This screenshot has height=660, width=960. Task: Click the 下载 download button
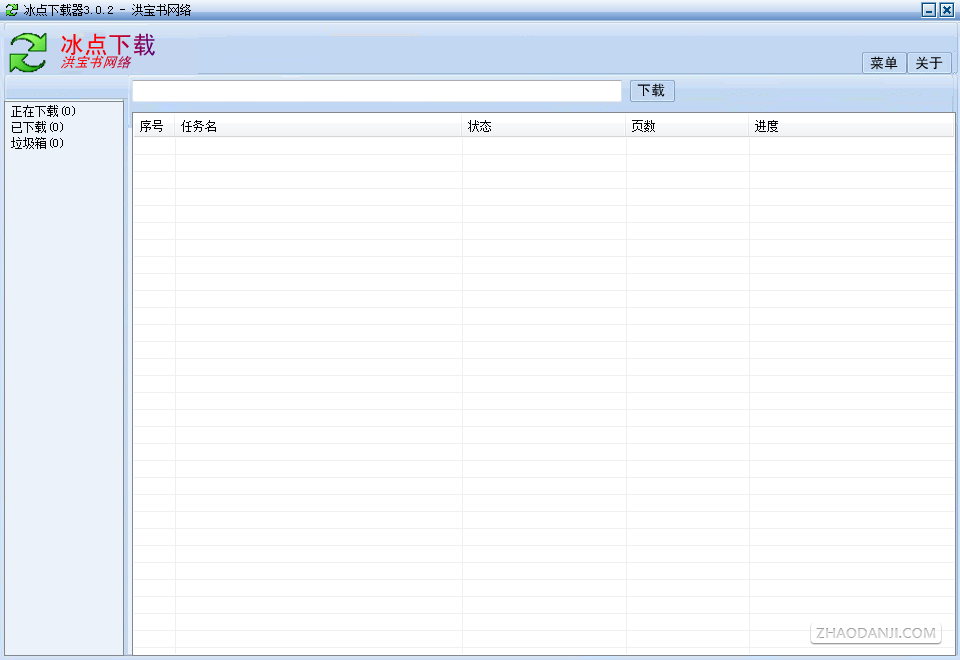point(652,91)
